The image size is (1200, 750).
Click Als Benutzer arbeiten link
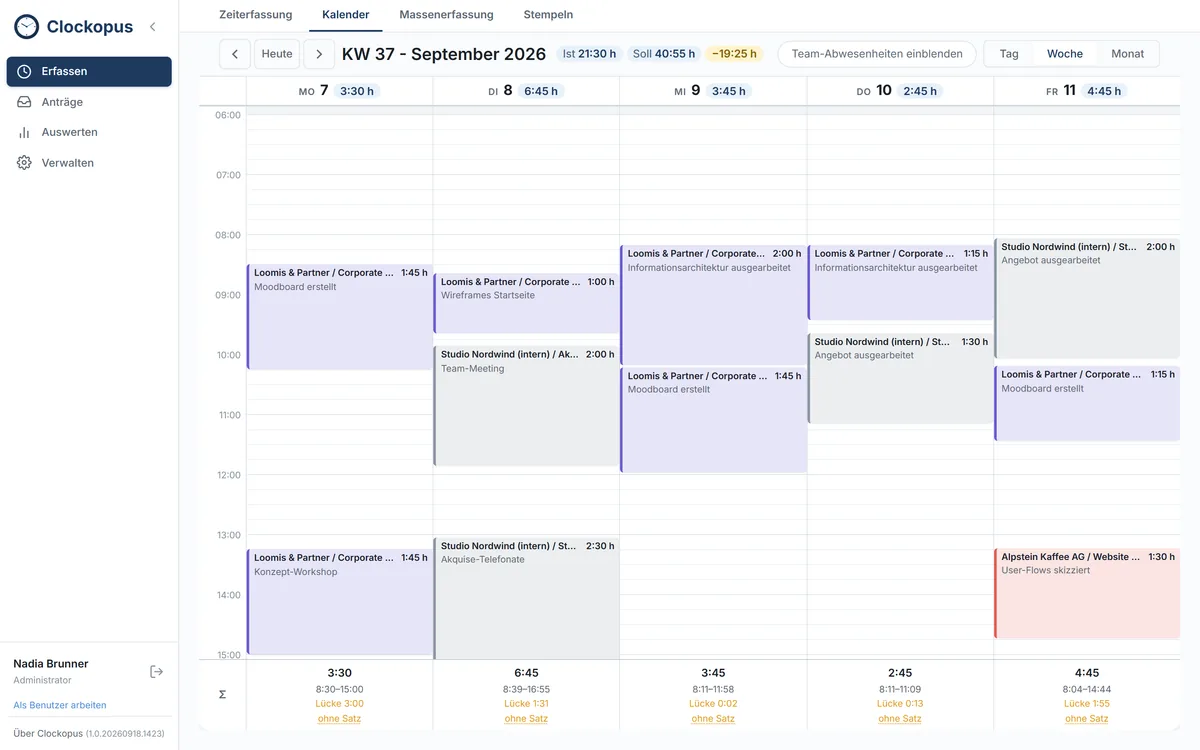click(60, 705)
